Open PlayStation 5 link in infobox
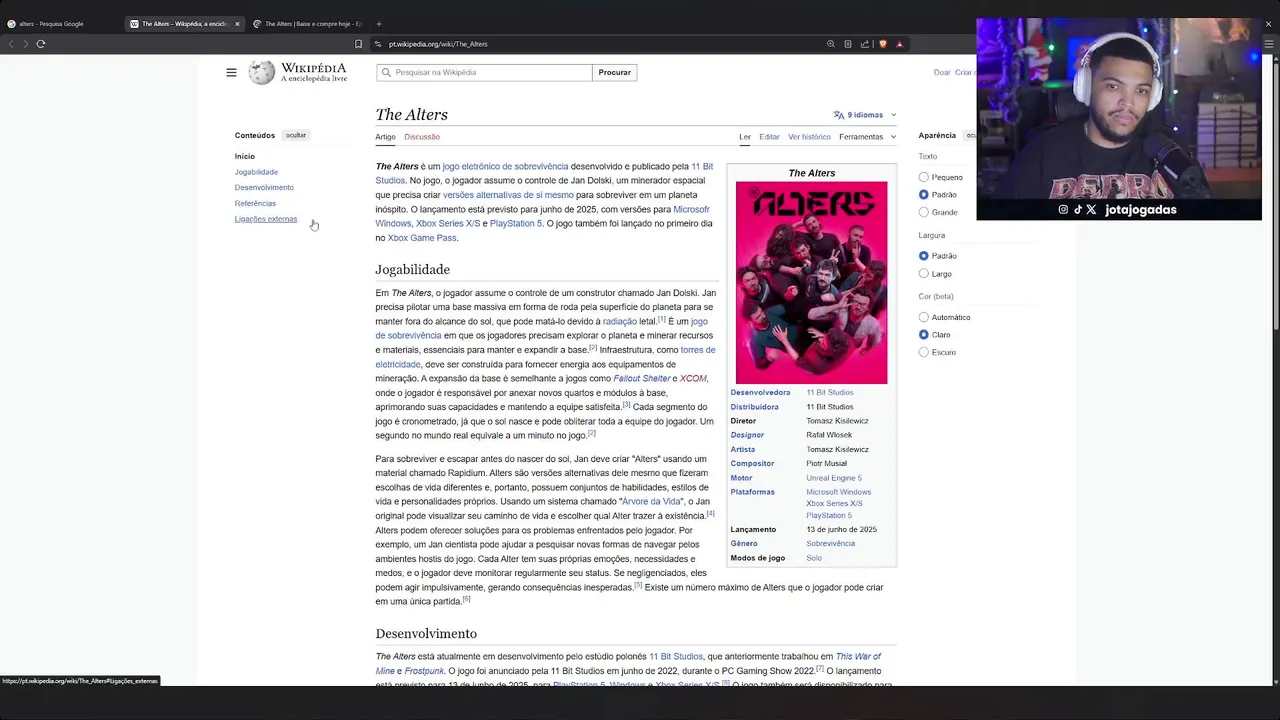Viewport: 1280px width, 720px height. tap(829, 516)
